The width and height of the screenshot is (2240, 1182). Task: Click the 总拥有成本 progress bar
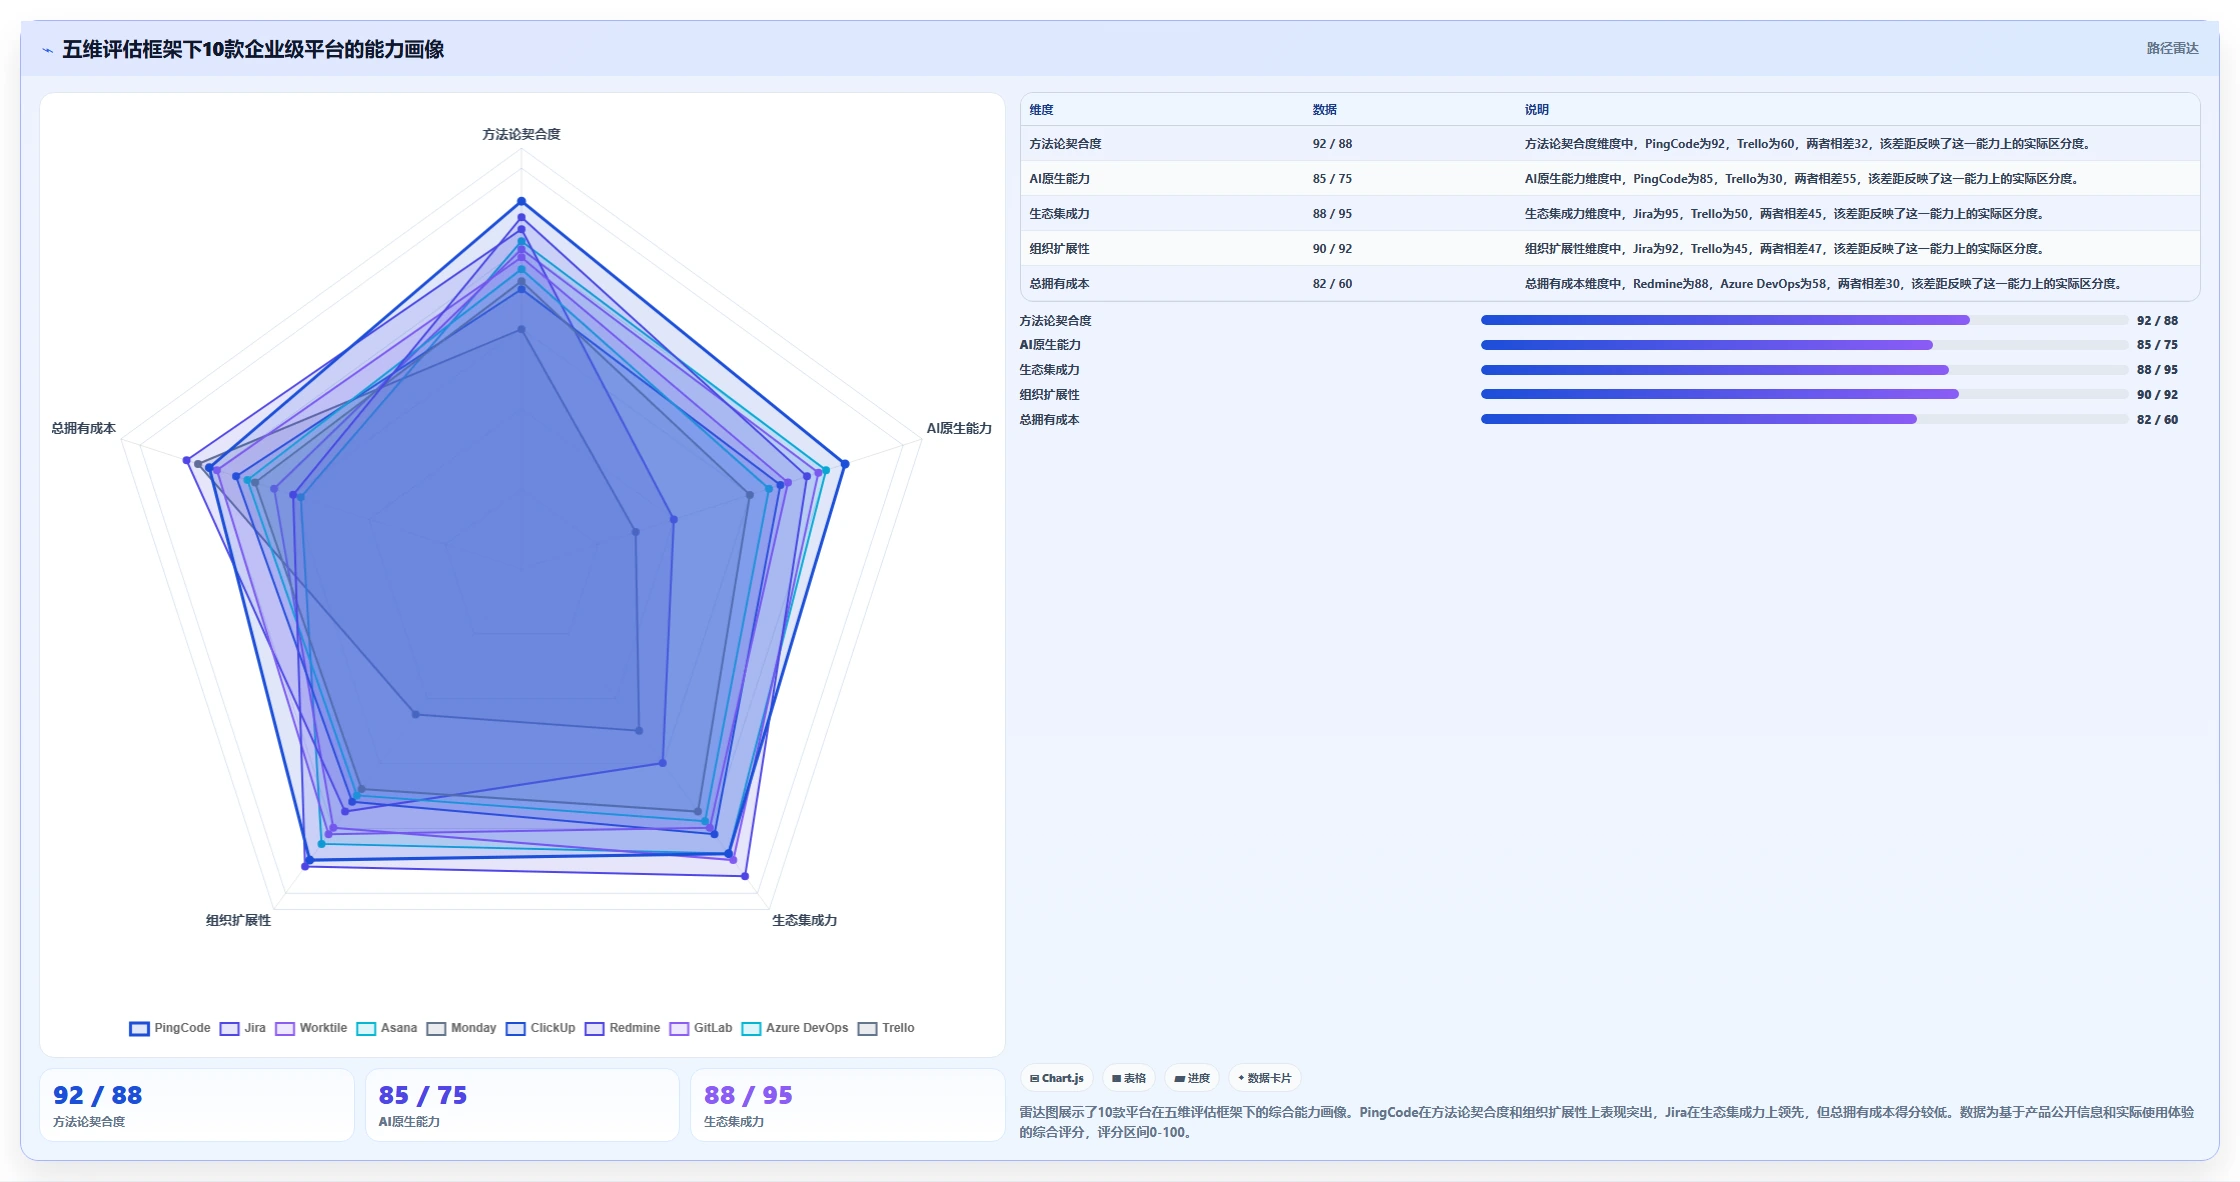[1804, 419]
